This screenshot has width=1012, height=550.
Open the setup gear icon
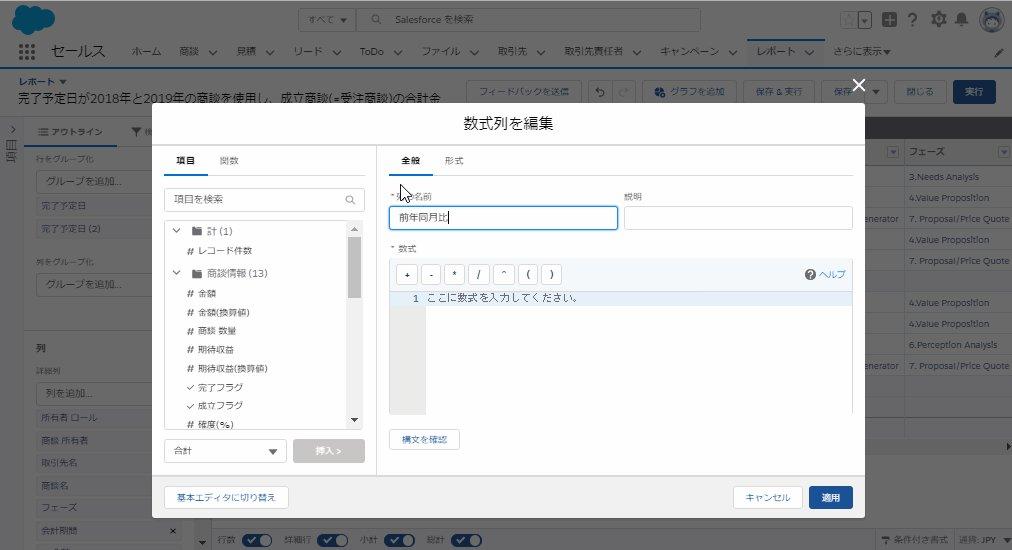tap(938, 19)
